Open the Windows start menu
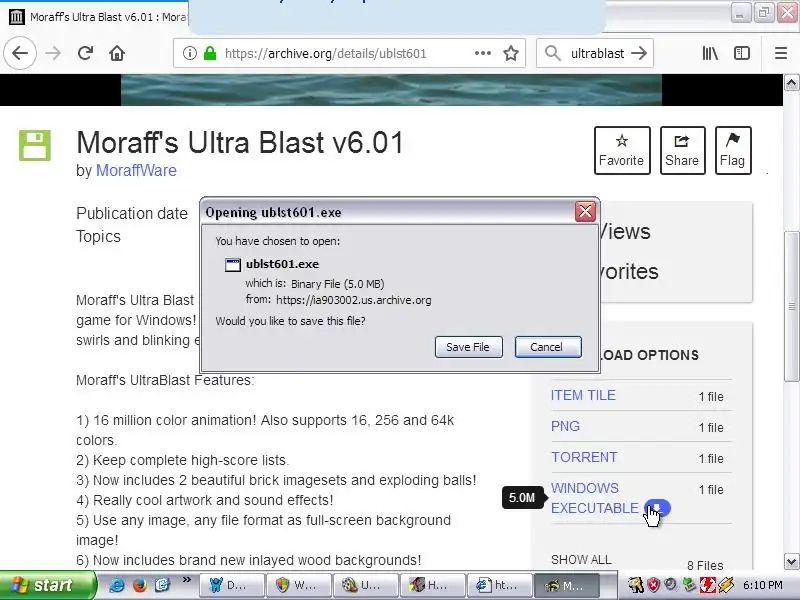800x600 pixels. click(47, 585)
